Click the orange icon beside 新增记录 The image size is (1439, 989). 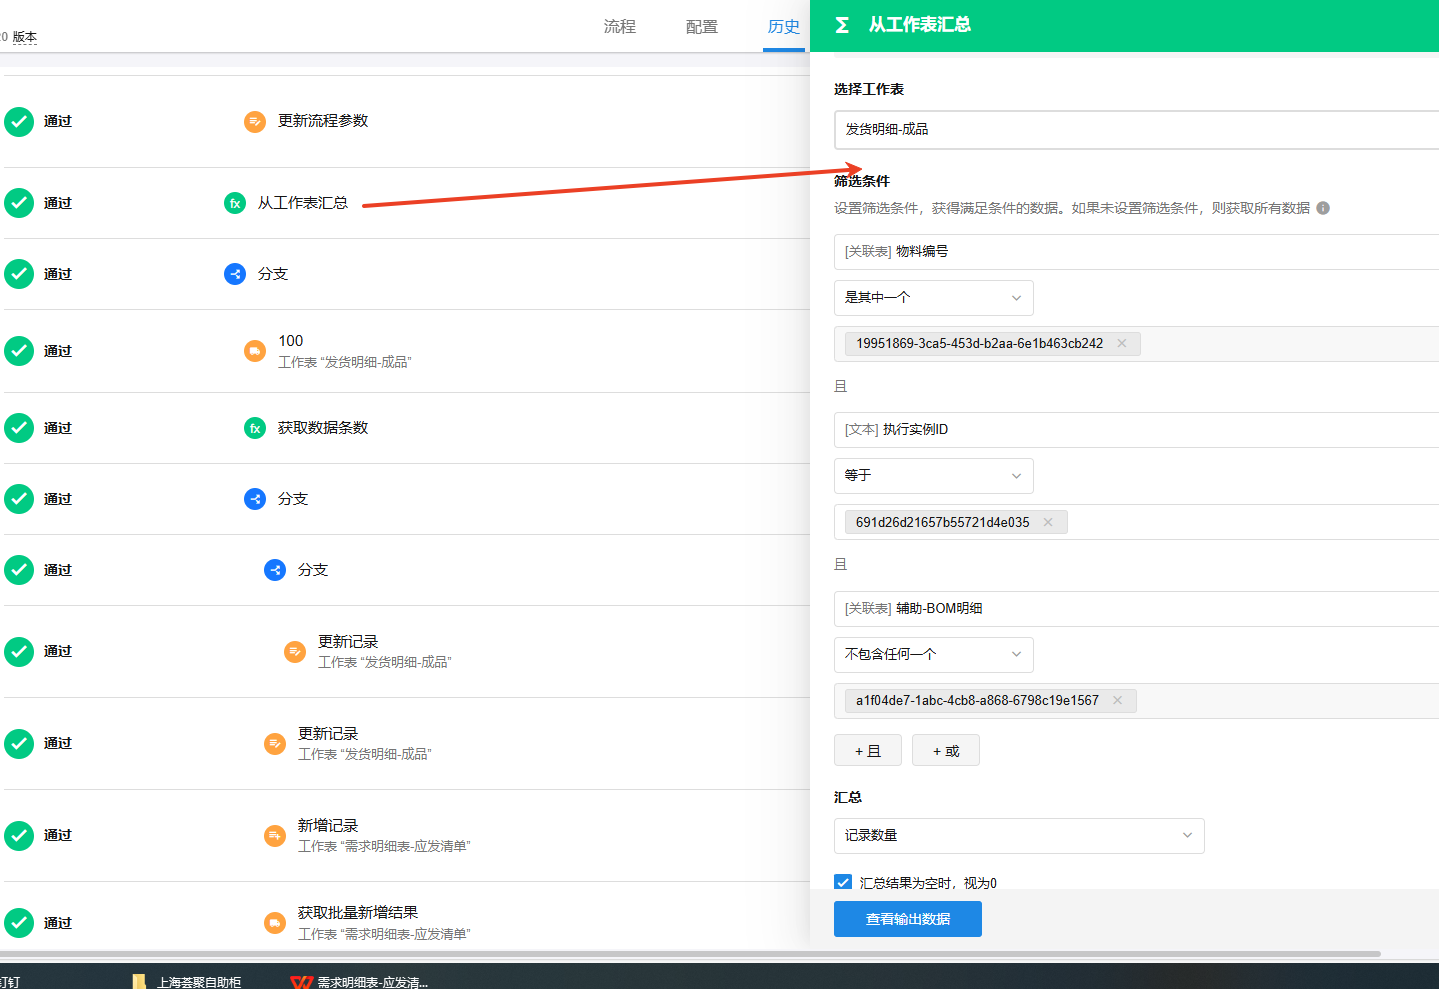pyautogui.click(x=275, y=835)
